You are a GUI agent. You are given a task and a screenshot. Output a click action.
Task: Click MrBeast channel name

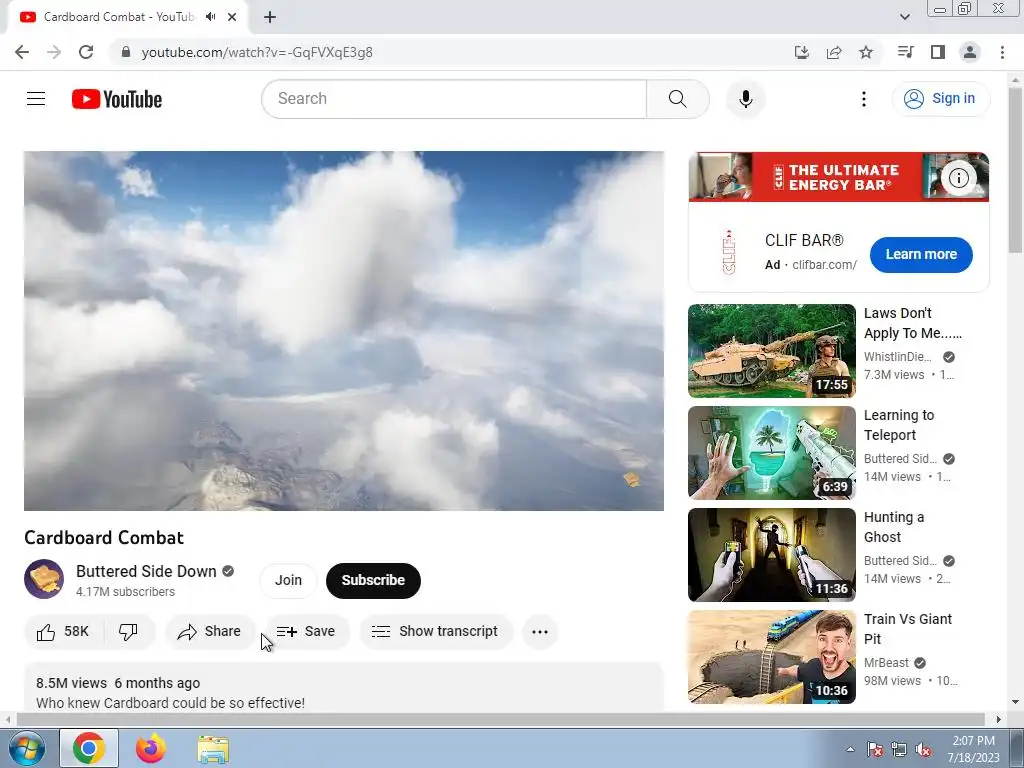[886, 663]
